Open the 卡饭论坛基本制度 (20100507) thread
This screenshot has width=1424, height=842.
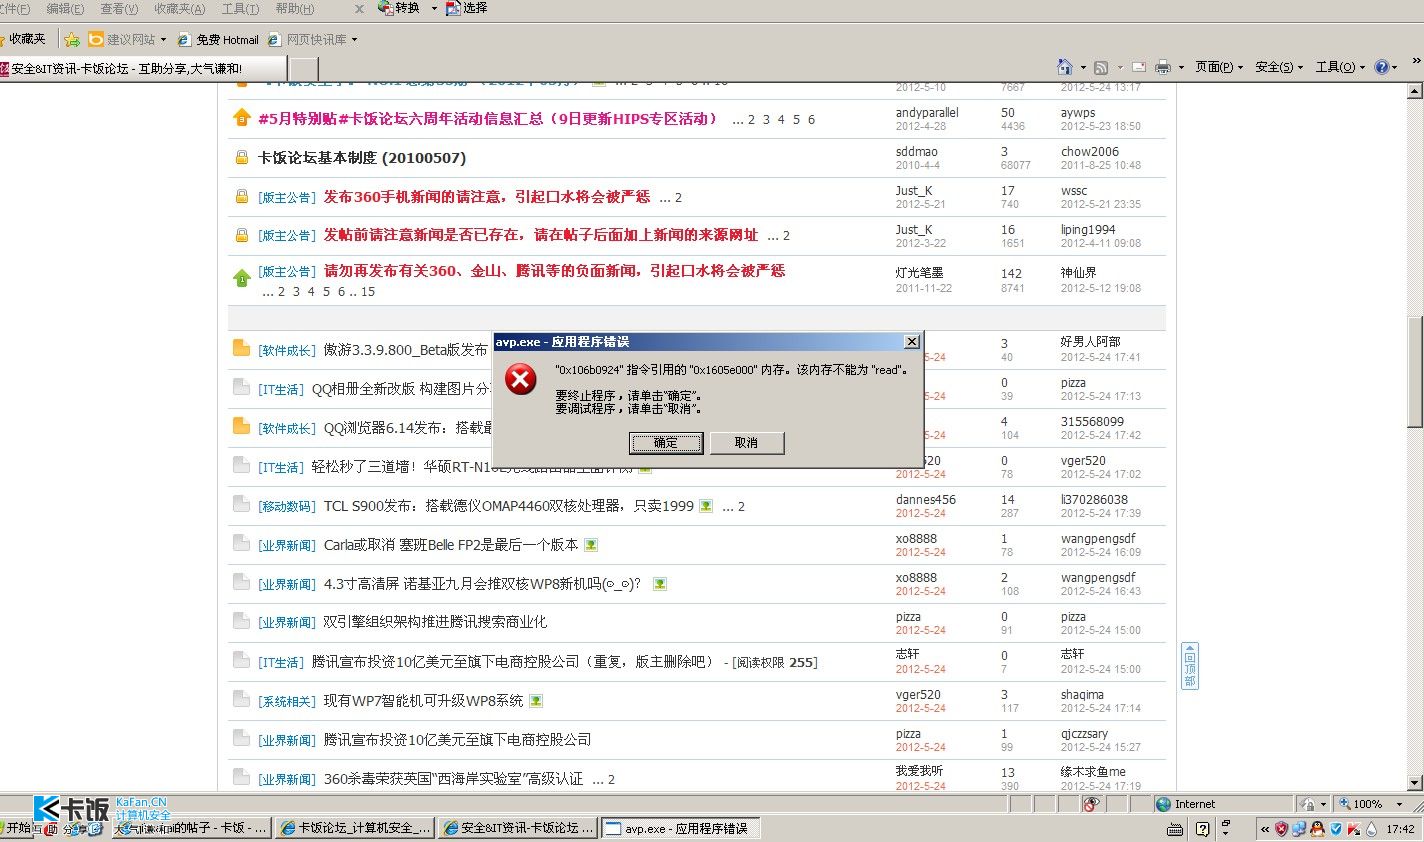[x=362, y=158]
